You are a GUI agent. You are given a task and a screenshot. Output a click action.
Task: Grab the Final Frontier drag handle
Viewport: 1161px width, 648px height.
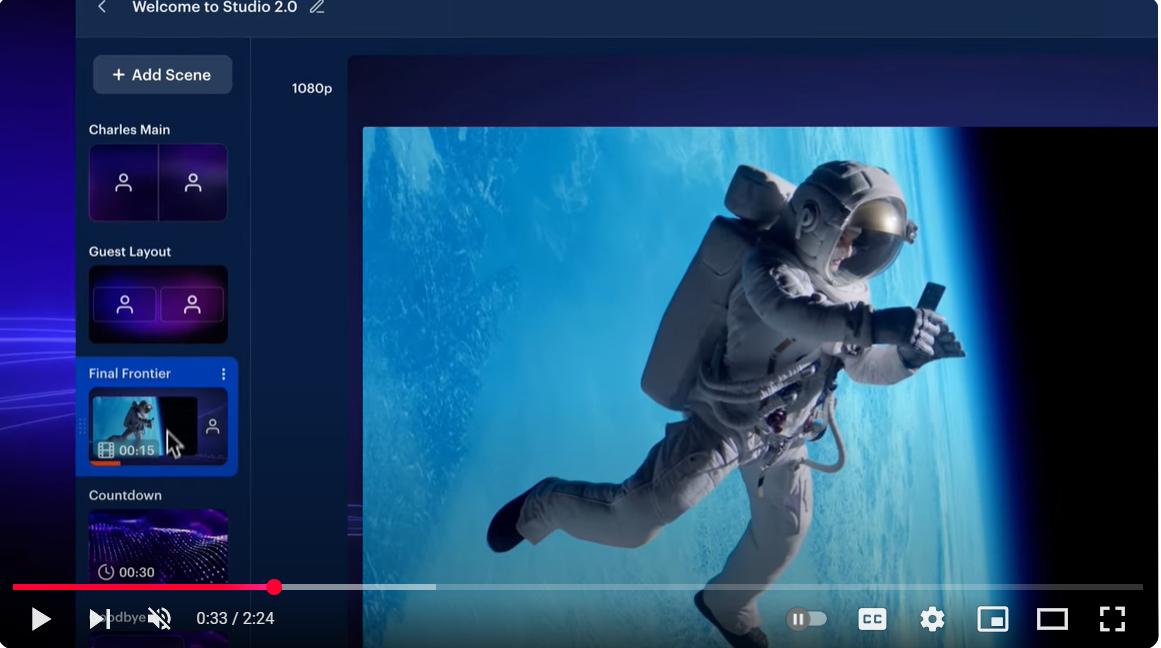[x=82, y=426]
